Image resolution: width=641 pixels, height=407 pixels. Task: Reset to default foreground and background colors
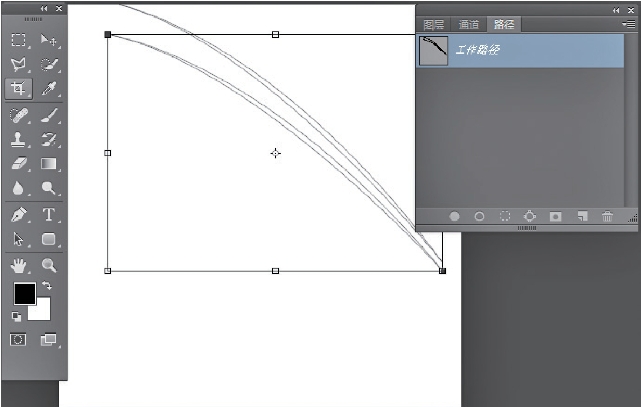point(15,316)
